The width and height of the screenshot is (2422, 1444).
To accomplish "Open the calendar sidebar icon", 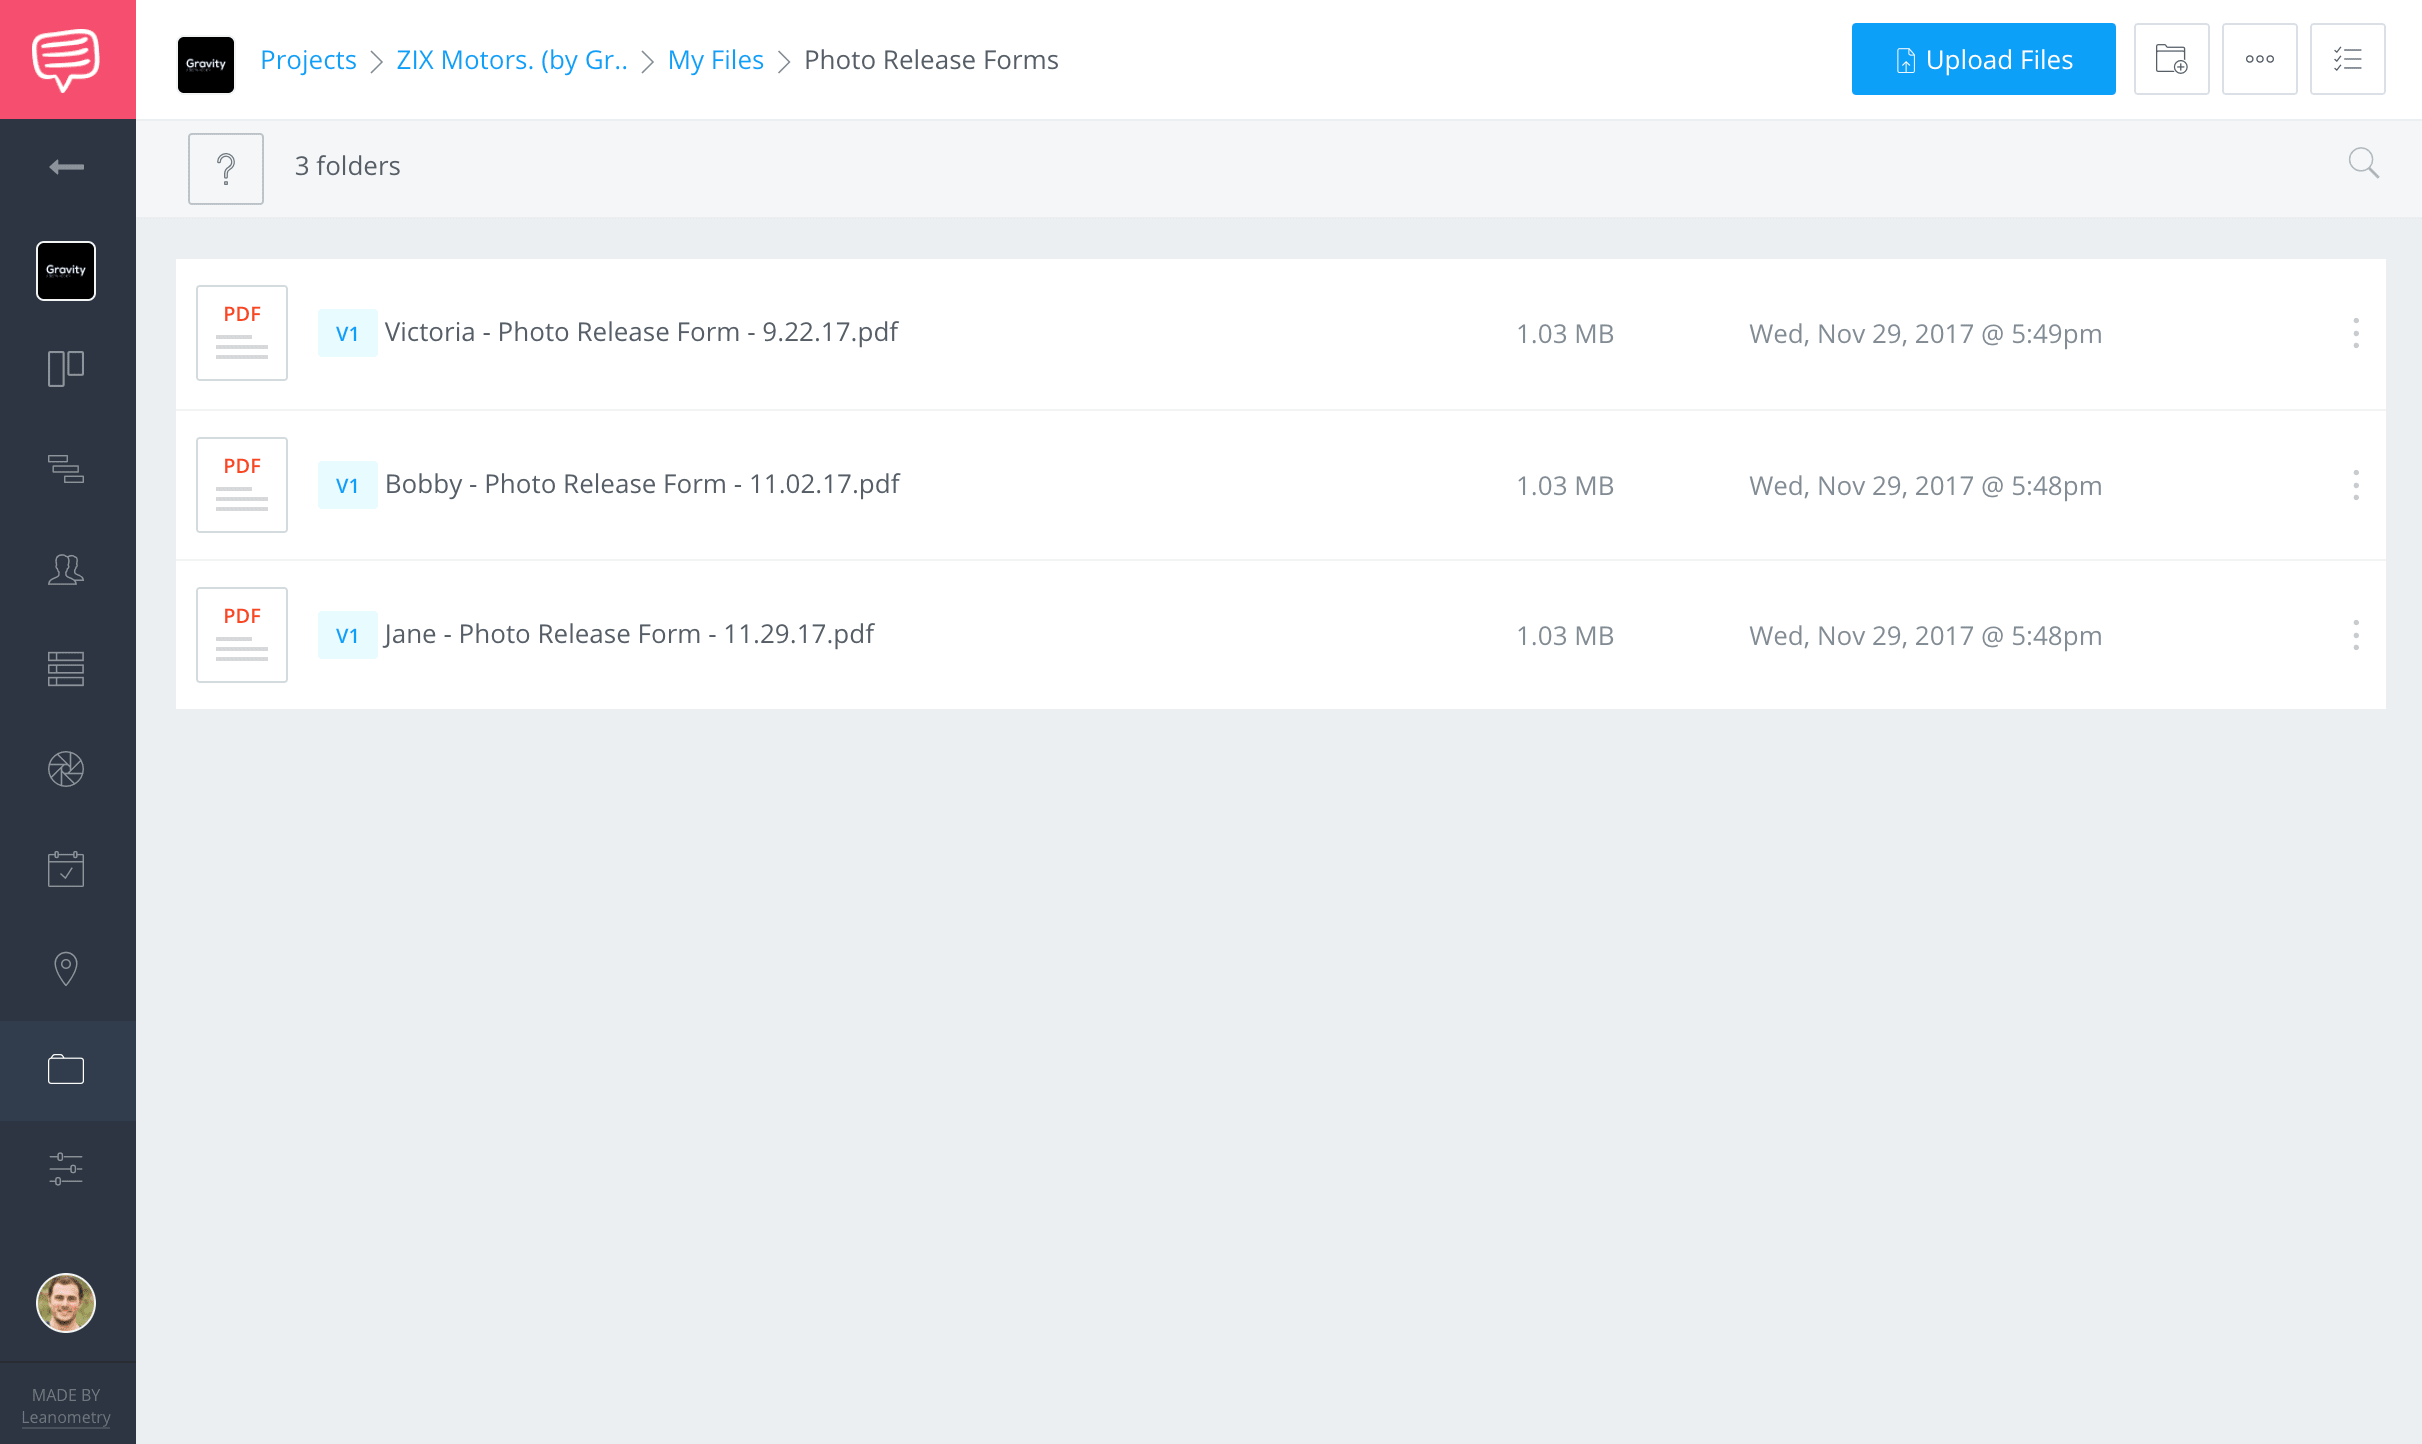I will (66, 869).
